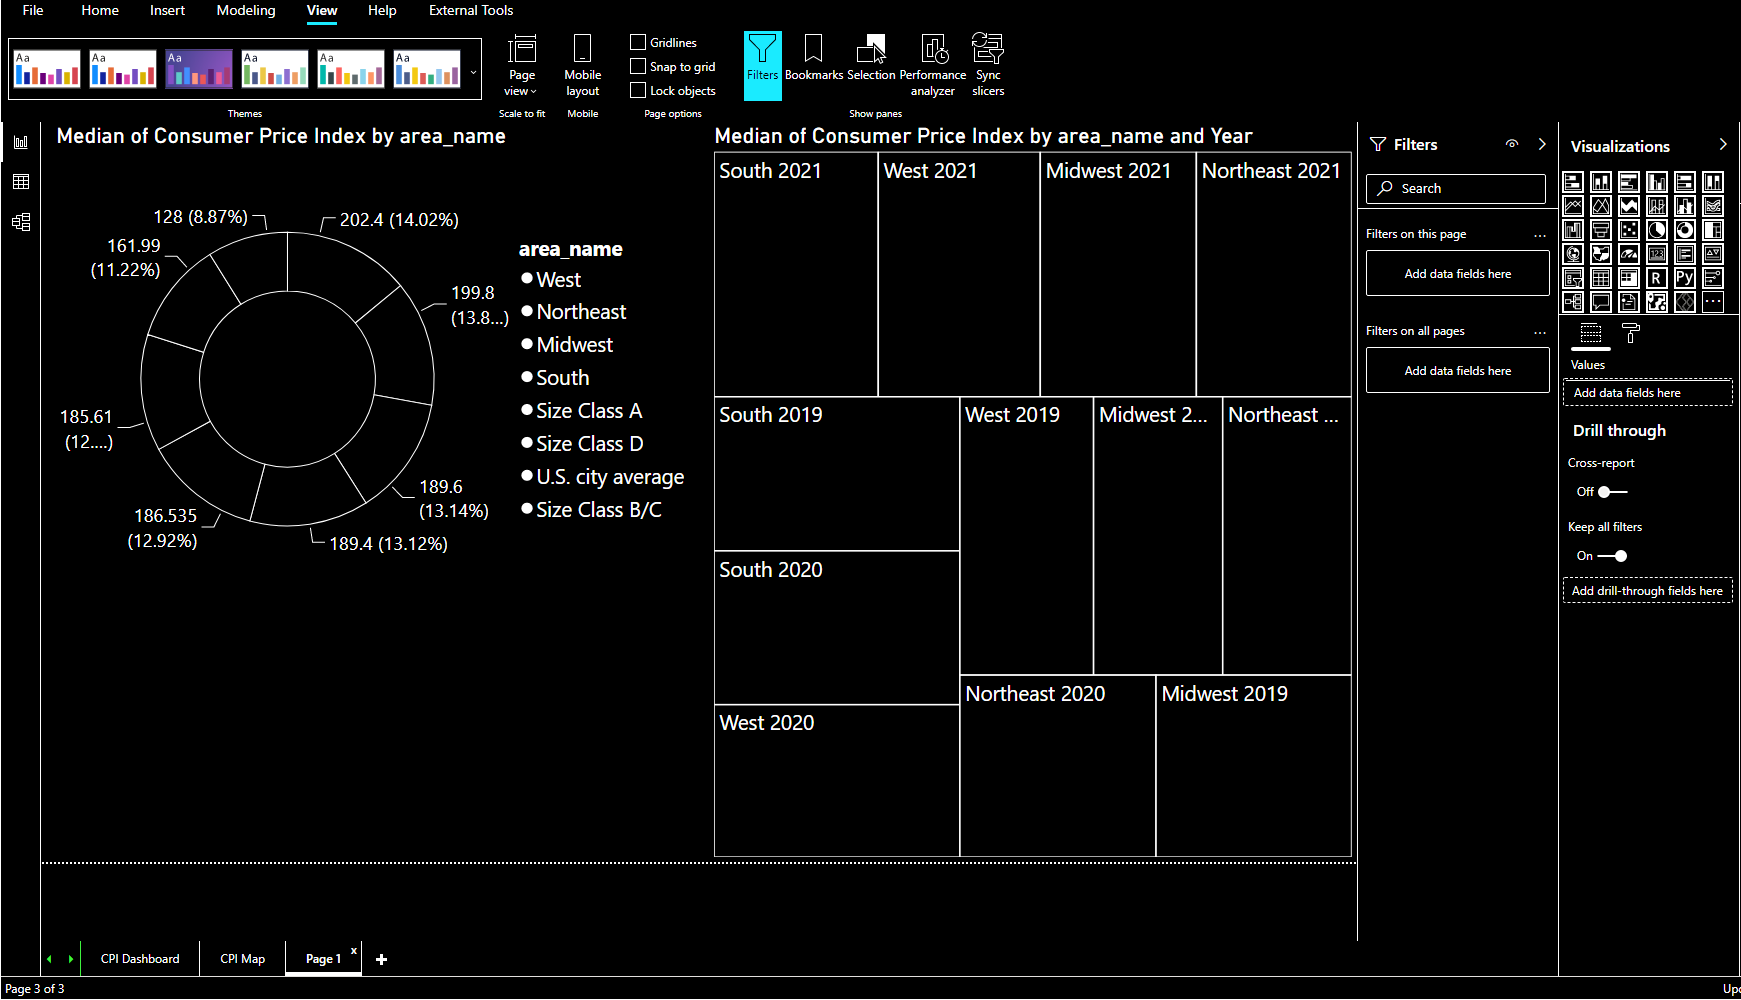Image resolution: width=1741 pixels, height=1000 pixels.
Task: Switch to the CPI Dashboard page tab
Action: (140, 958)
